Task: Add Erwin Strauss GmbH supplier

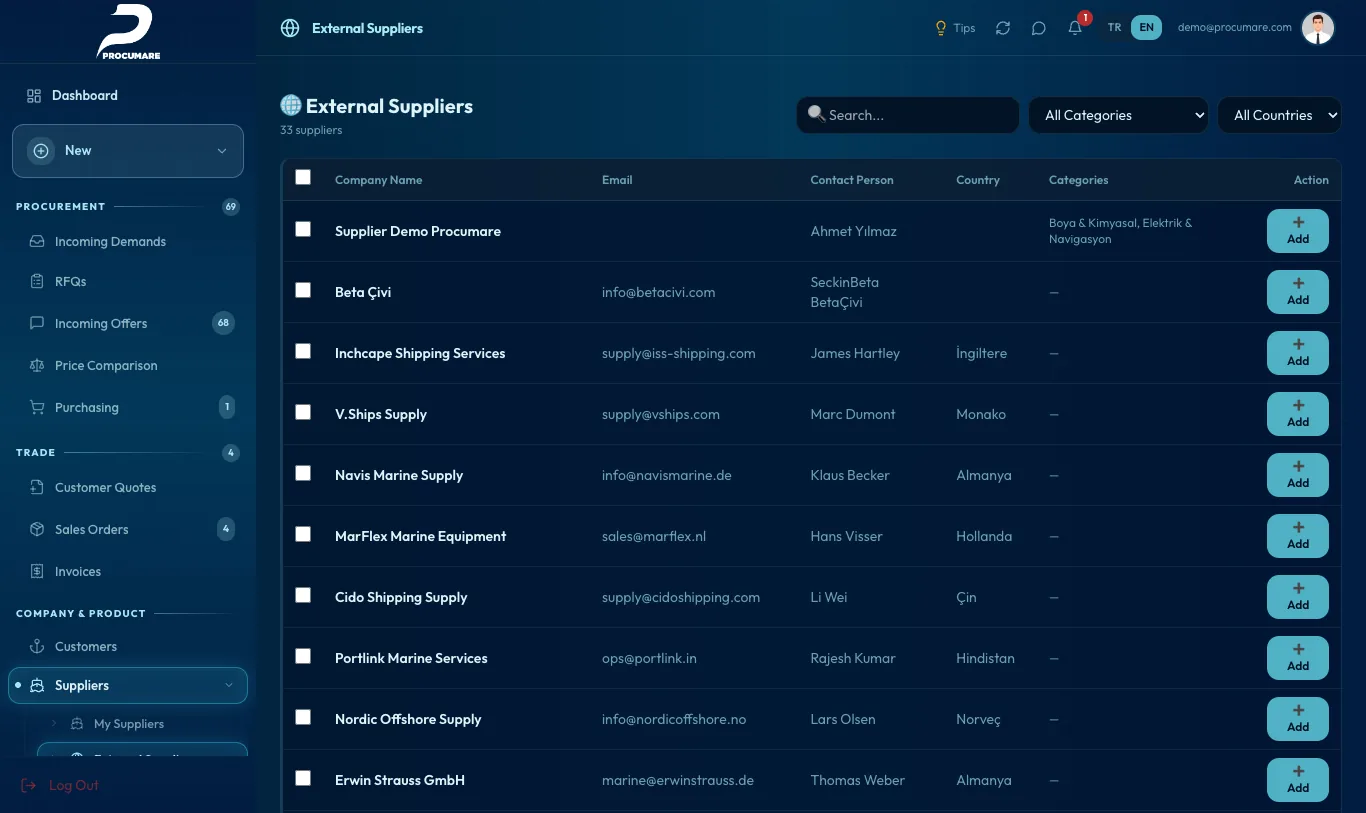Action: click(1297, 780)
